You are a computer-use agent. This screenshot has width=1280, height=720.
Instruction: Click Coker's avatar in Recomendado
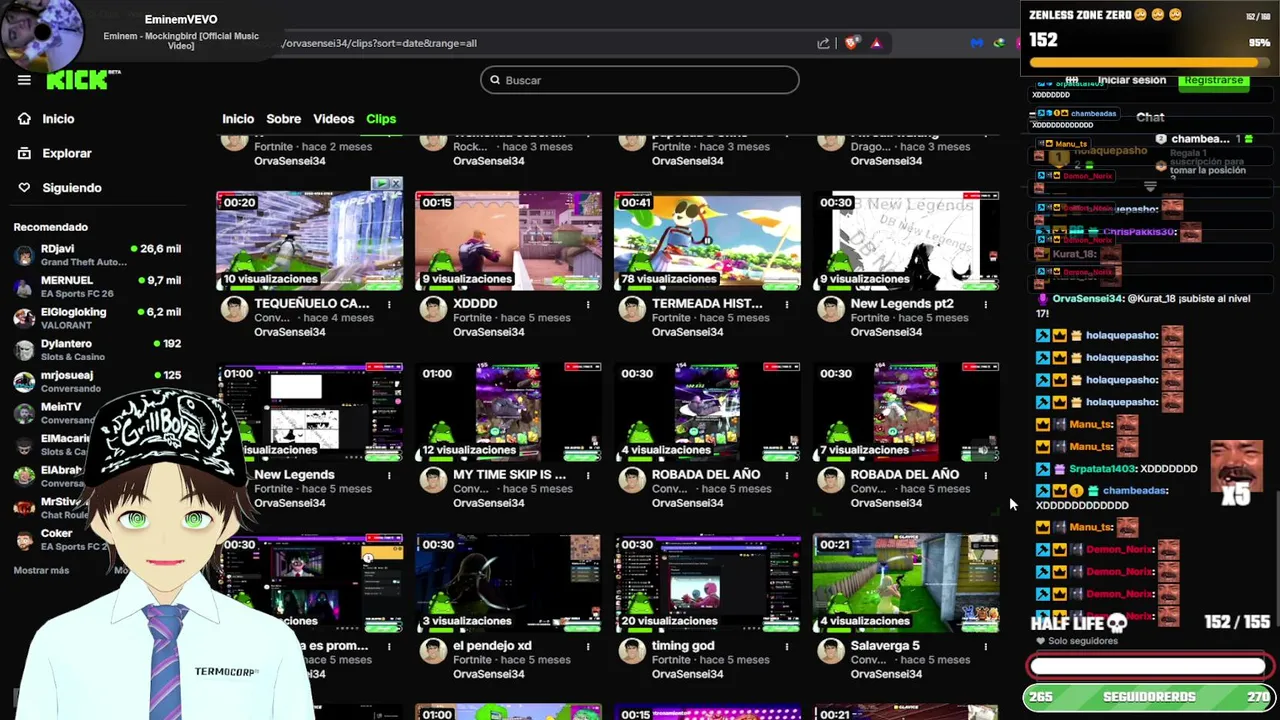pyautogui.click(x=24, y=540)
